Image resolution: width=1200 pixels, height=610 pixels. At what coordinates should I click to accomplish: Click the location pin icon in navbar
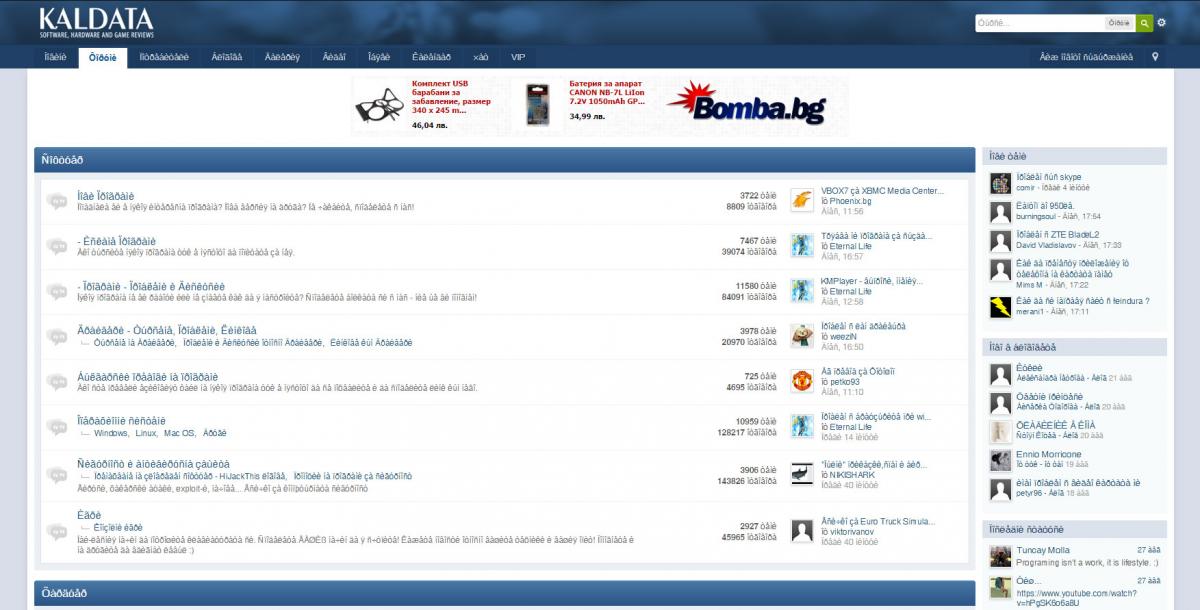(x=1155, y=57)
